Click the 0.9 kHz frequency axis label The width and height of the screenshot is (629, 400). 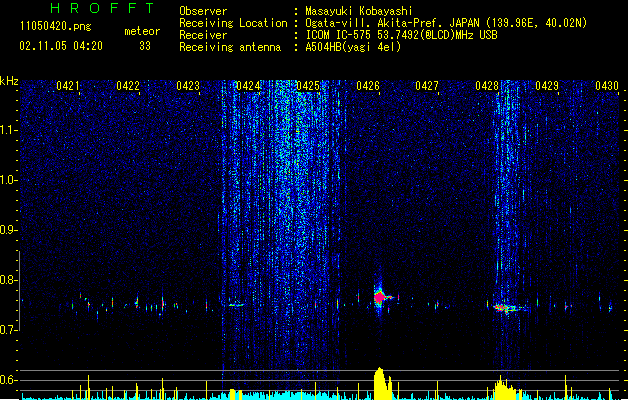coord(8,230)
